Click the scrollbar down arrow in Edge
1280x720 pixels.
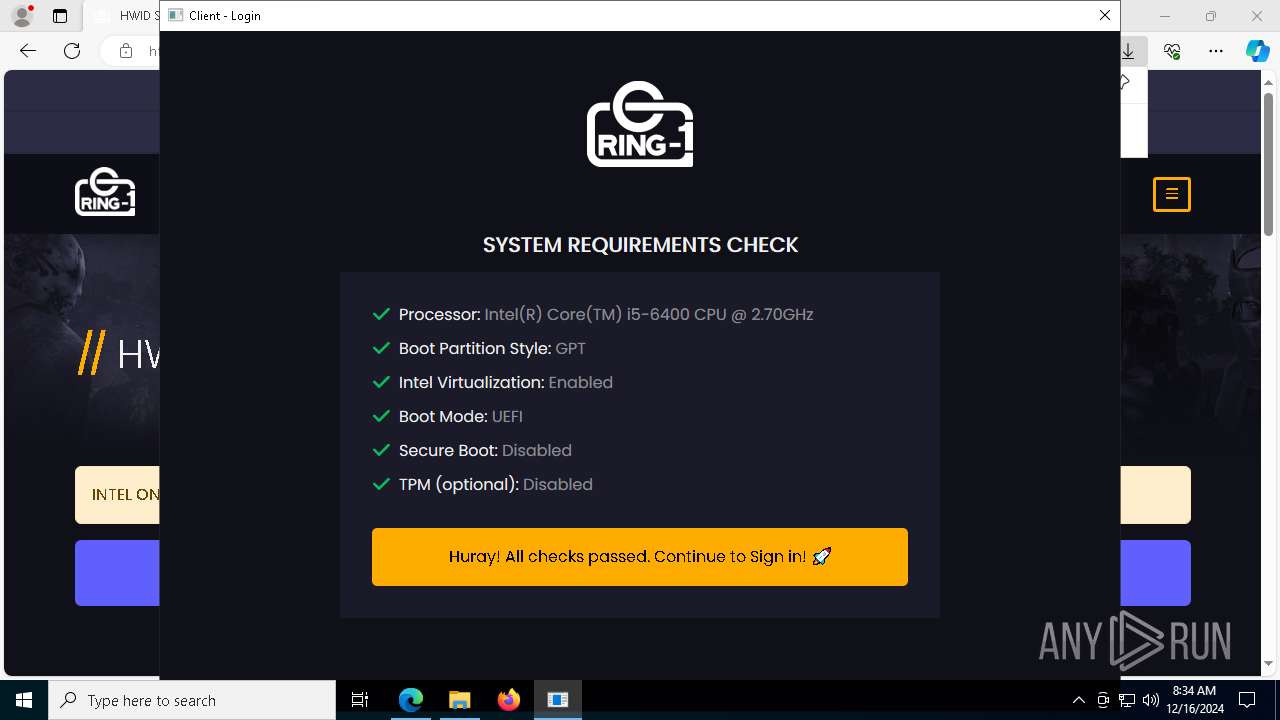(1269, 664)
